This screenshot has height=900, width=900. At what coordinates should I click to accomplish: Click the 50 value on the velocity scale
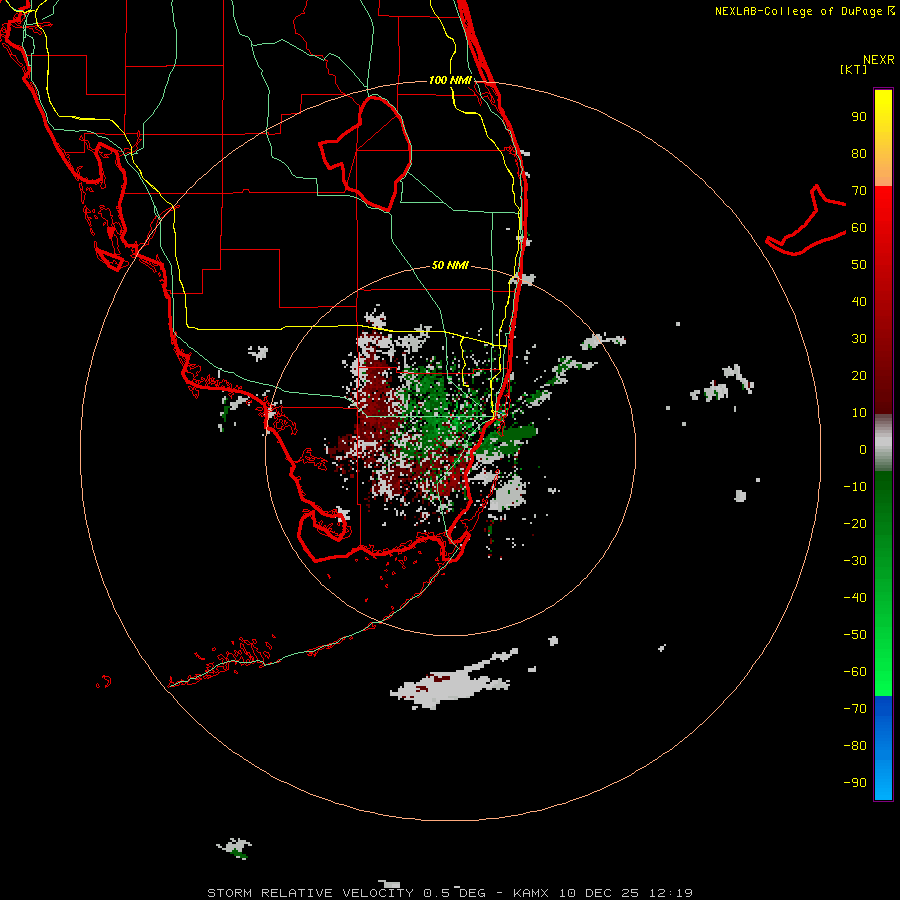(859, 265)
